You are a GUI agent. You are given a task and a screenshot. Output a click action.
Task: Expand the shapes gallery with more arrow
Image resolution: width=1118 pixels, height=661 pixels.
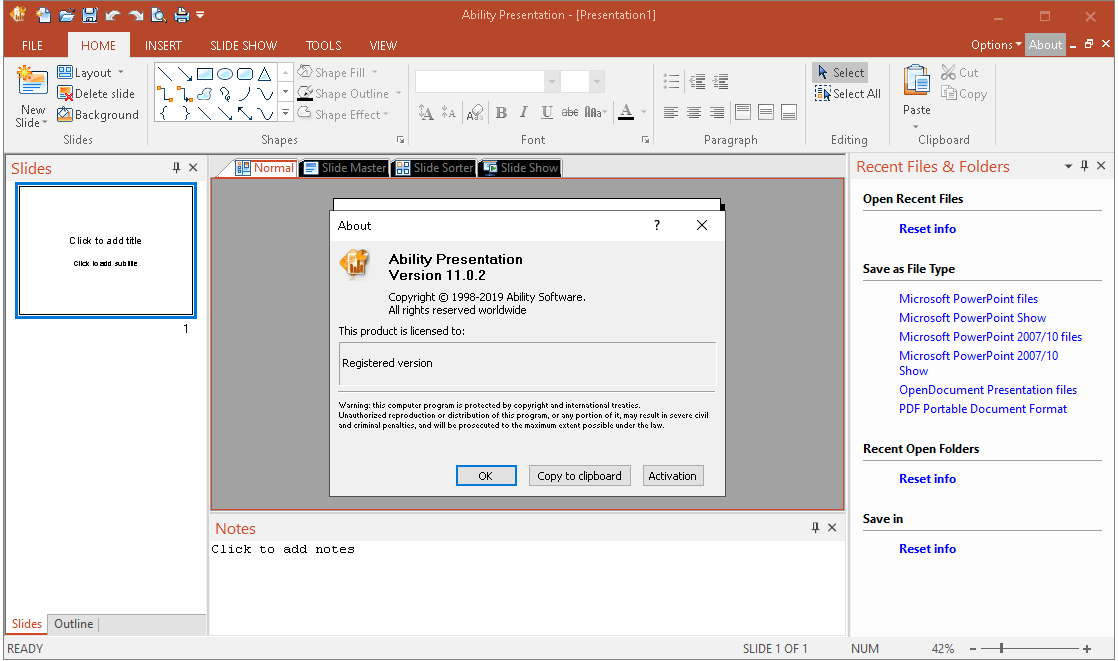(285, 113)
